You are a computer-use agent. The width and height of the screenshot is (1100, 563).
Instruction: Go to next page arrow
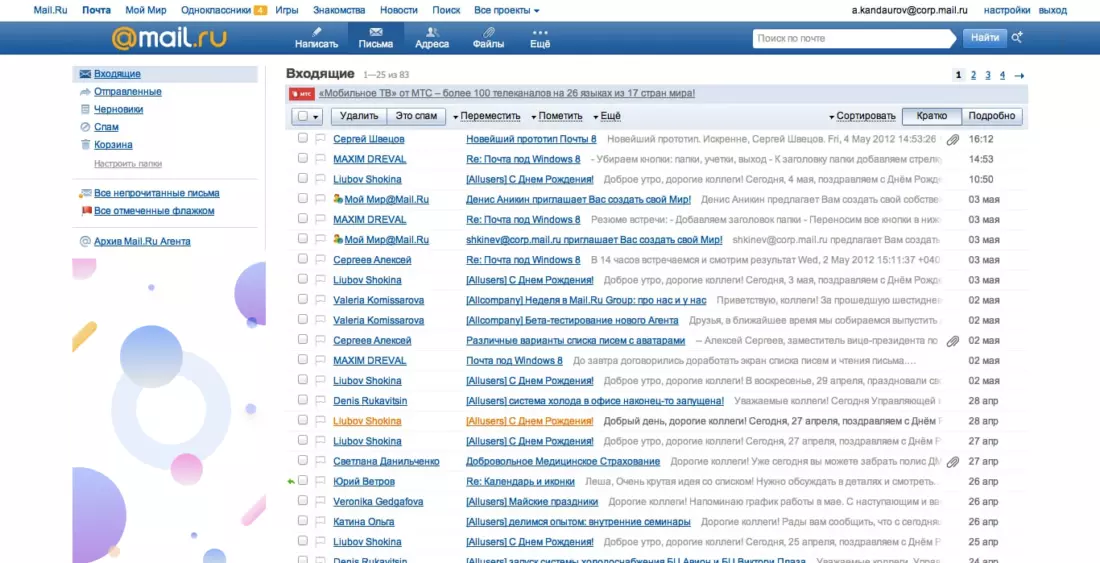click(x=1019, y=76)
